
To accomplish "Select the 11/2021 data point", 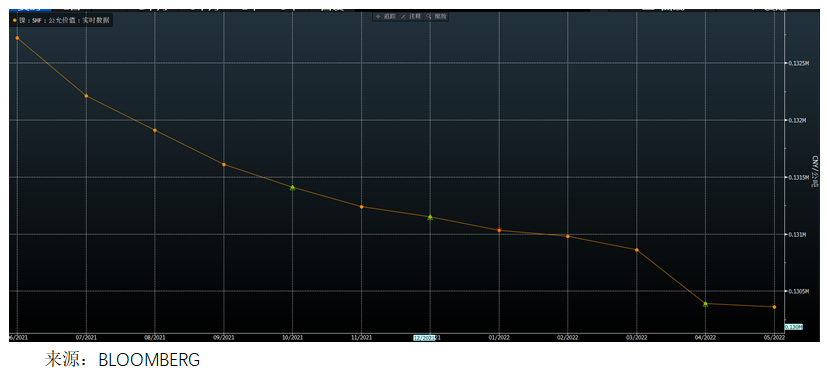I will [x=361, y=207].
